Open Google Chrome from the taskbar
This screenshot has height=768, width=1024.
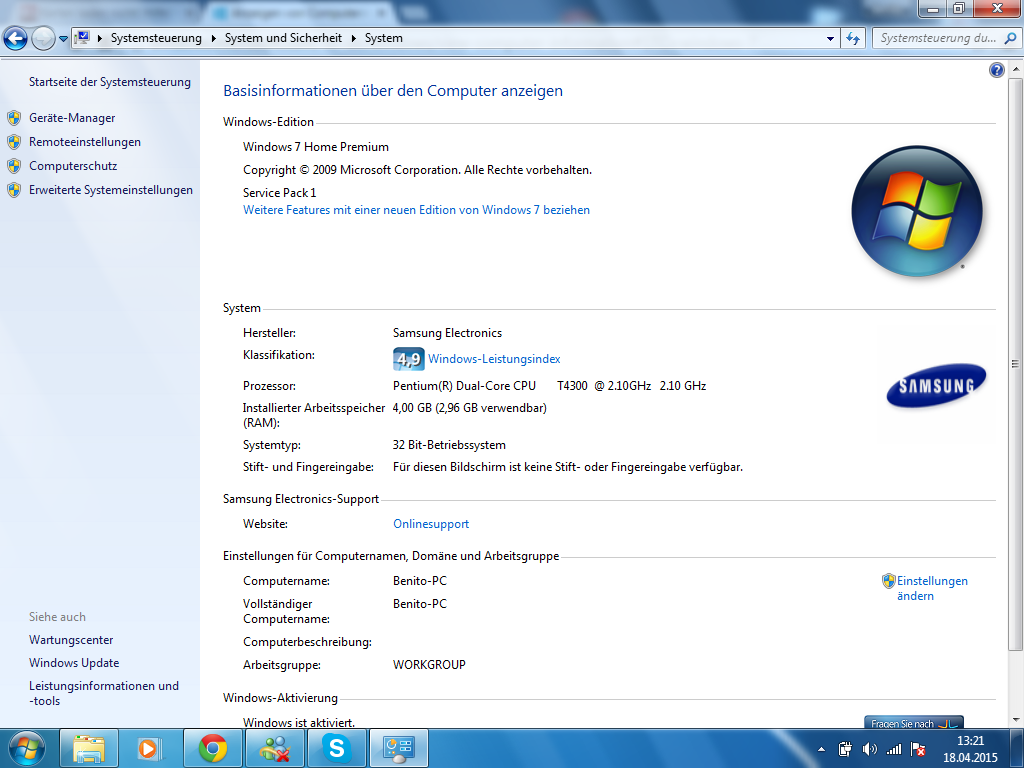213,748
